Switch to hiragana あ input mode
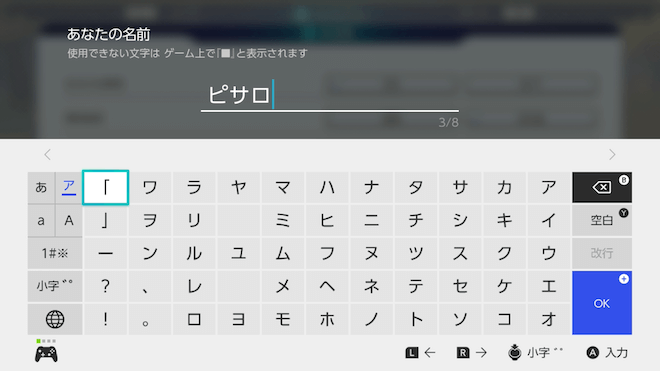This screenshot has width=660, height=371. tap(41, 187)
